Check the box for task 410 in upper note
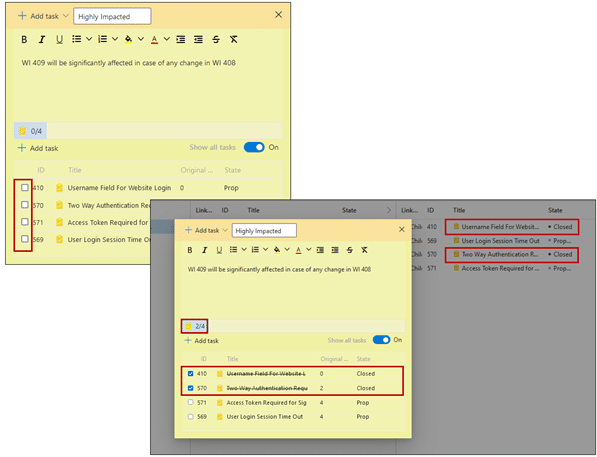 pyautogui.click(x=25, y=187)
